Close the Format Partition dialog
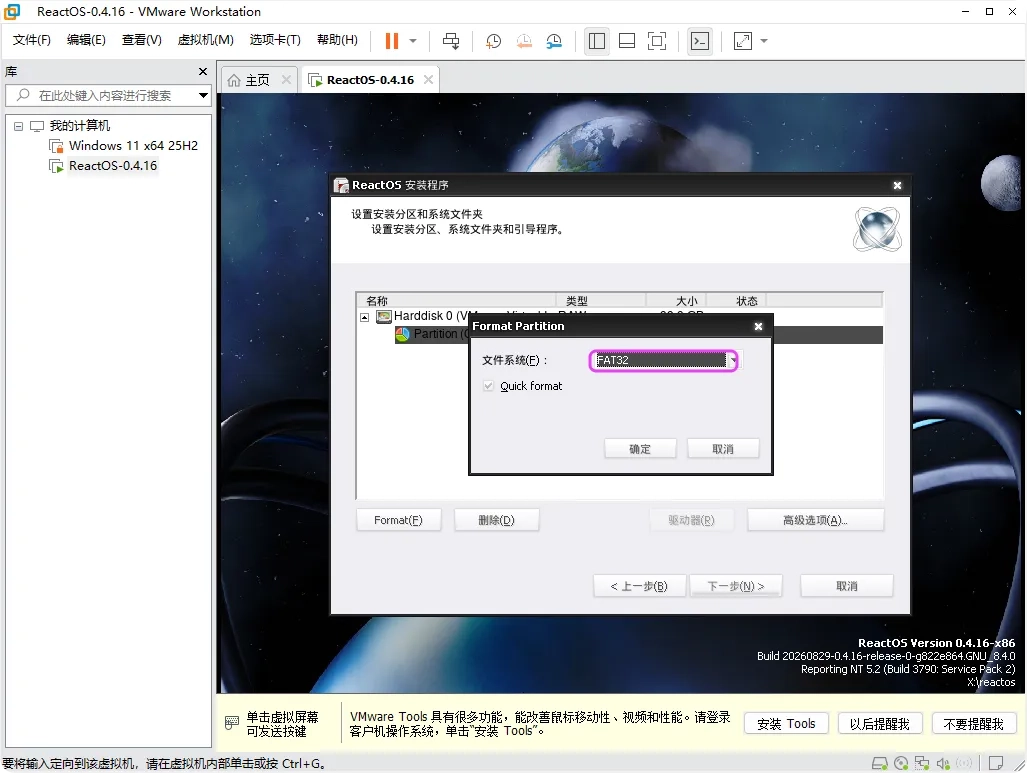The height and width of the screenshot is (773, 1027). (x=758, y=326)
